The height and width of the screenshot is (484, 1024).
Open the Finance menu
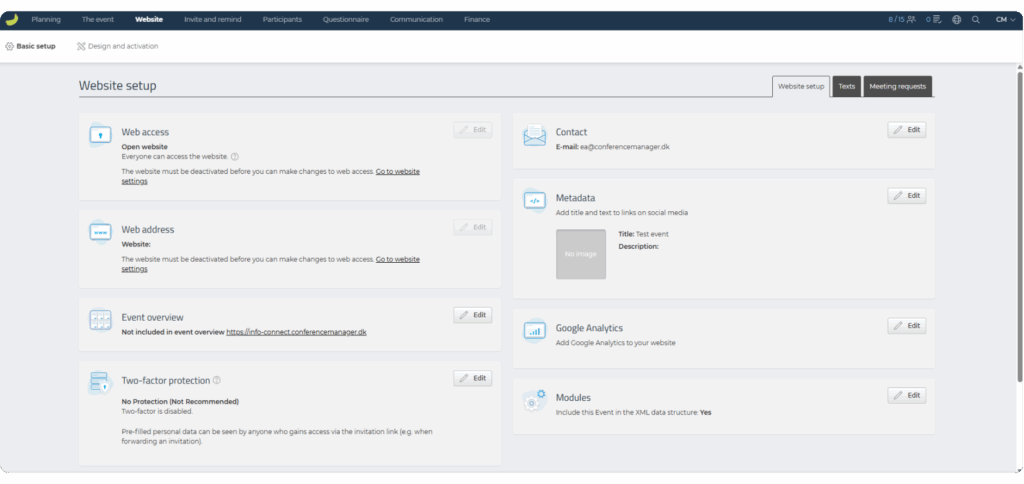tap(476, 19)
